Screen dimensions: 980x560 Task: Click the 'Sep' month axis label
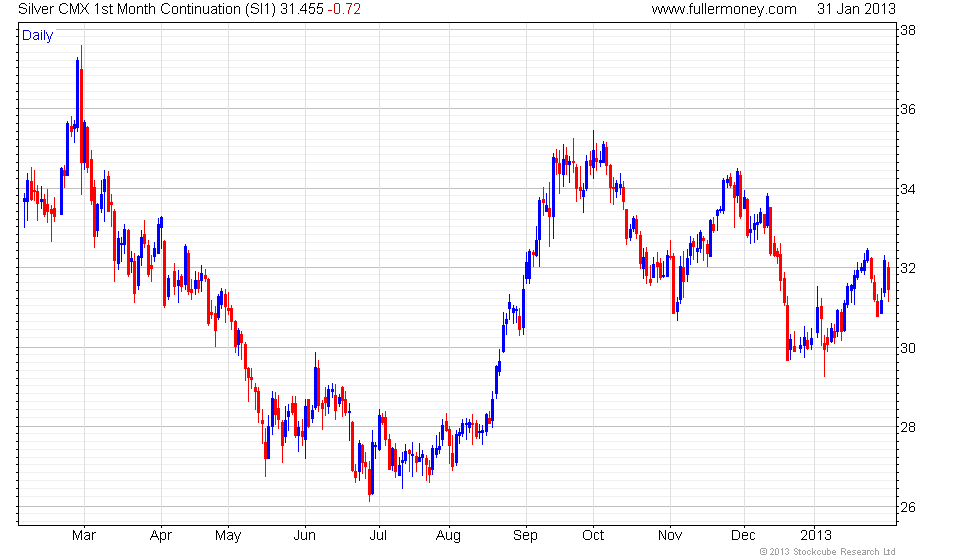(x=525, y=536)
